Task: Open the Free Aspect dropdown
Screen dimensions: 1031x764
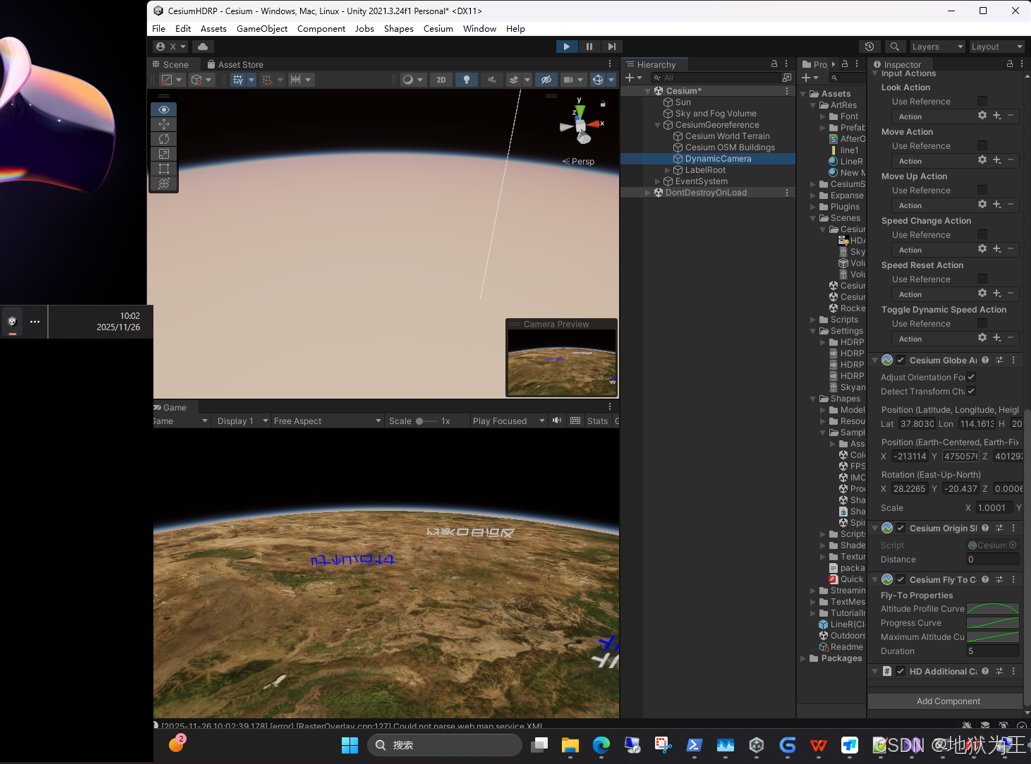Action: click(327, 421)
